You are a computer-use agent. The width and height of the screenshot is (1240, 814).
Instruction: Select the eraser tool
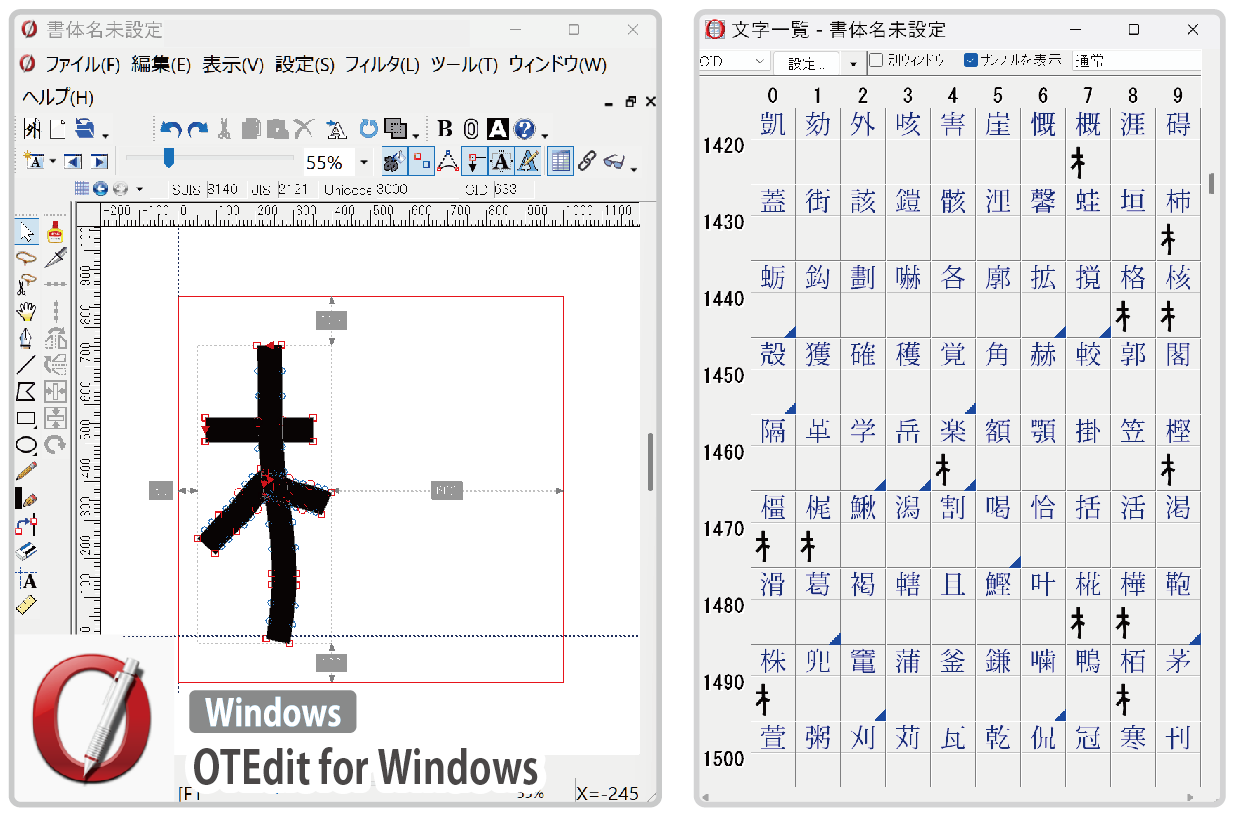click(x=27, y=550)
